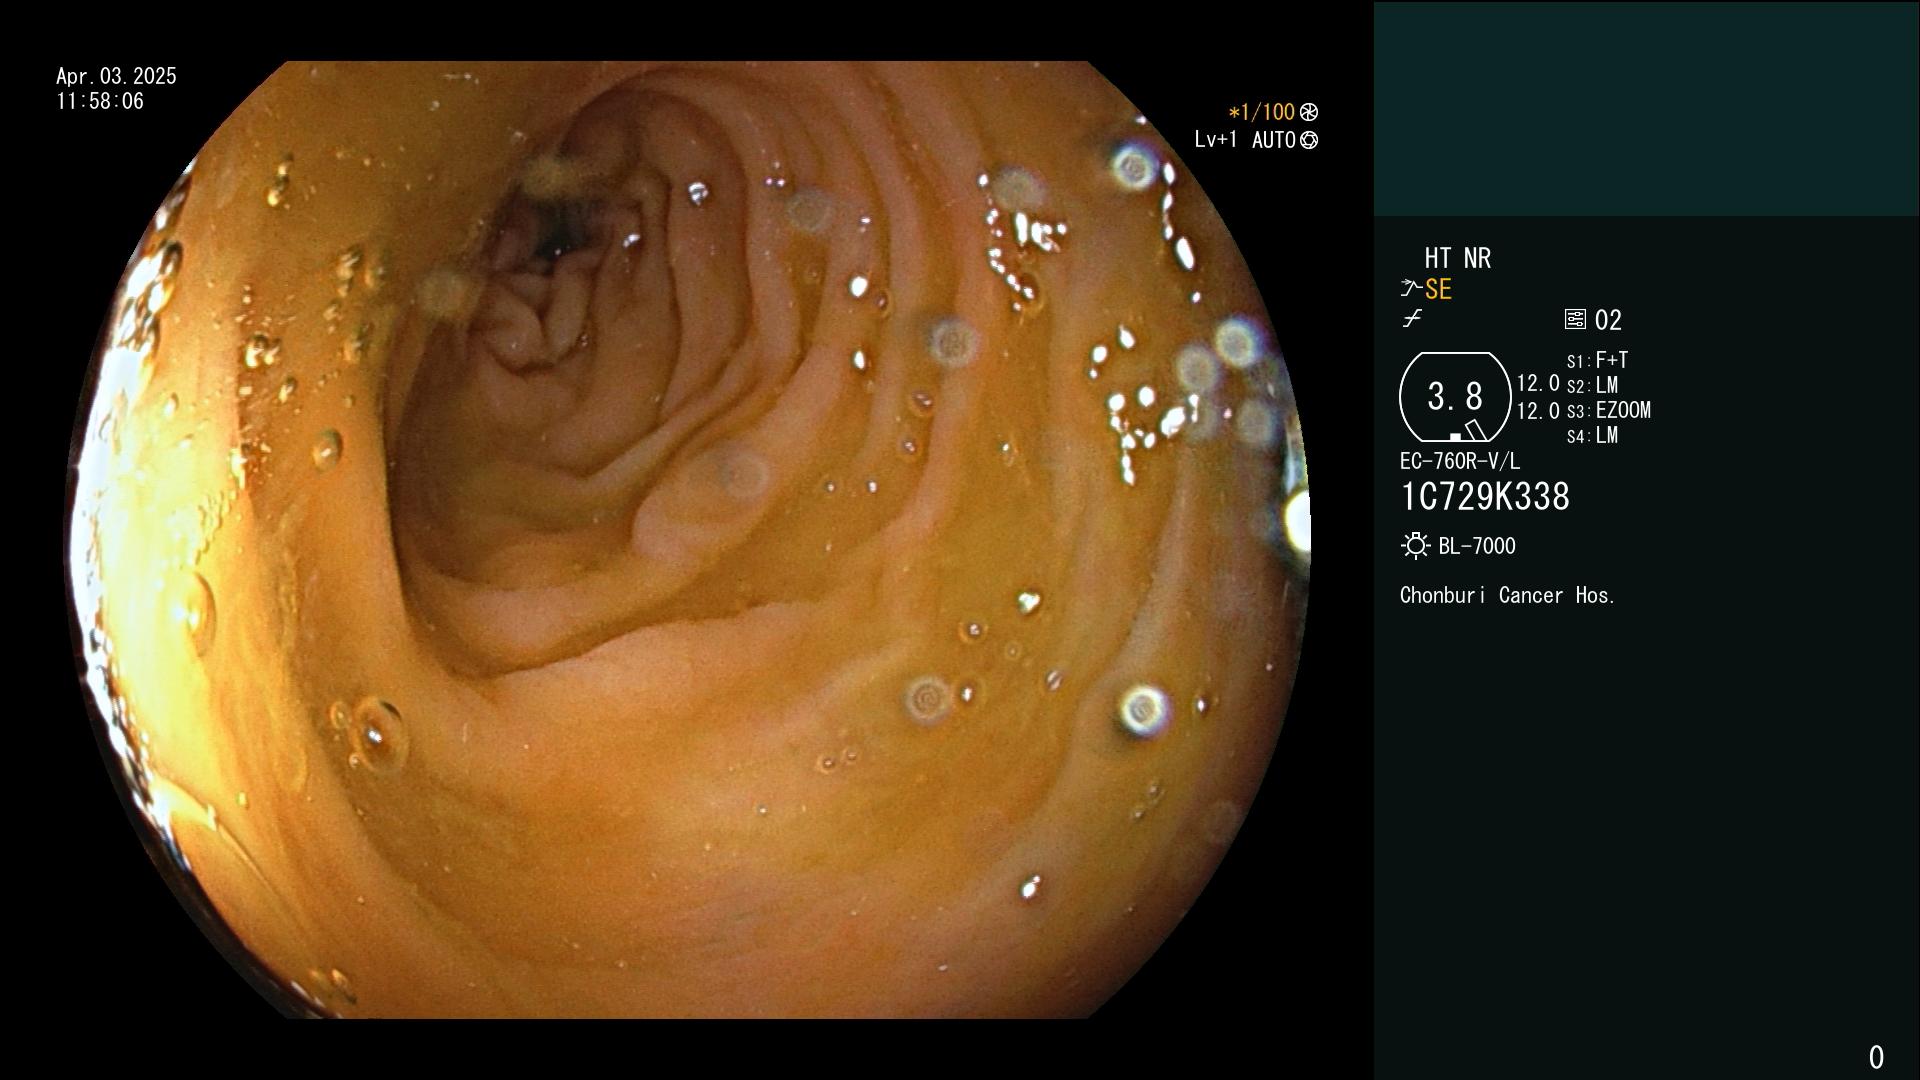Select the date Apr.03.2025
This screenshot has height=1080, width=1920.
coord(116,76)
